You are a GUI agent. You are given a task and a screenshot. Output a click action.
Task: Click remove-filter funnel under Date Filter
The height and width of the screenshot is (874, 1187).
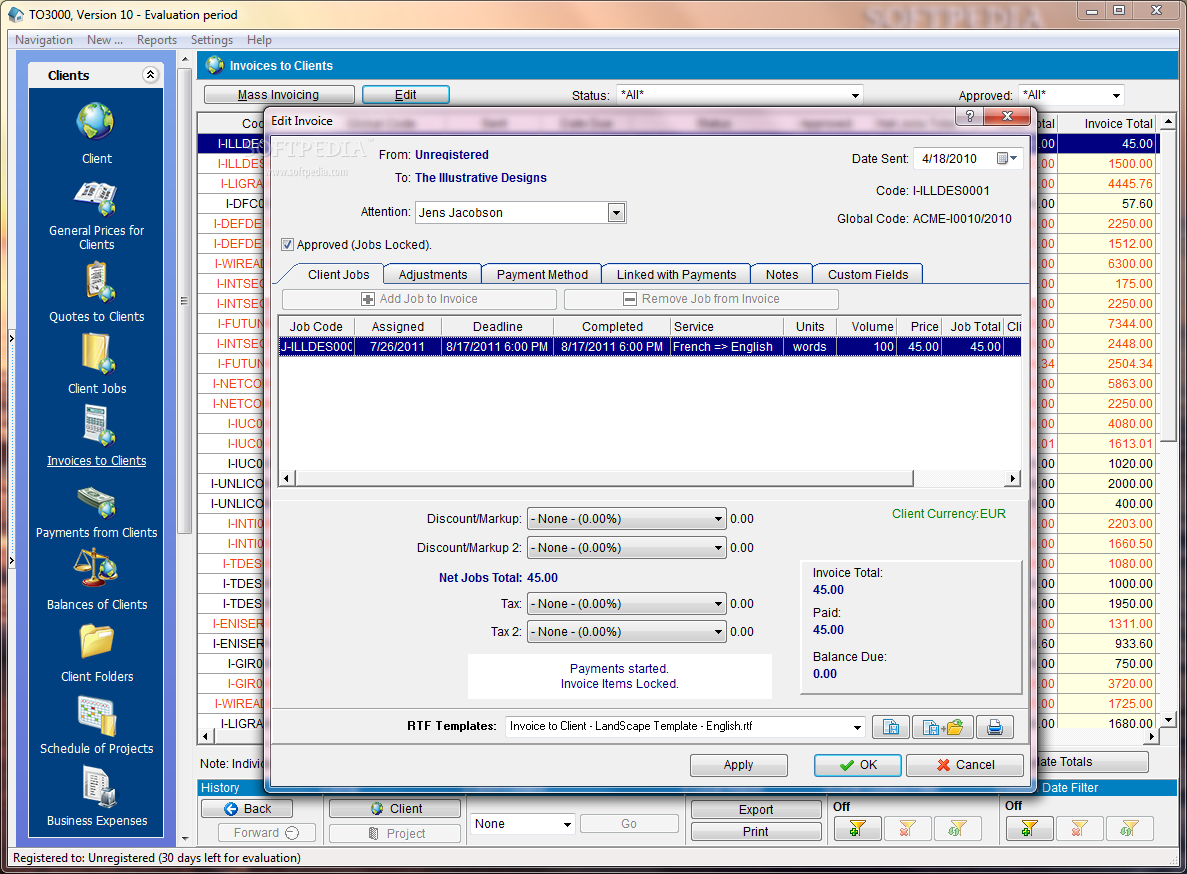[1080, 829]
